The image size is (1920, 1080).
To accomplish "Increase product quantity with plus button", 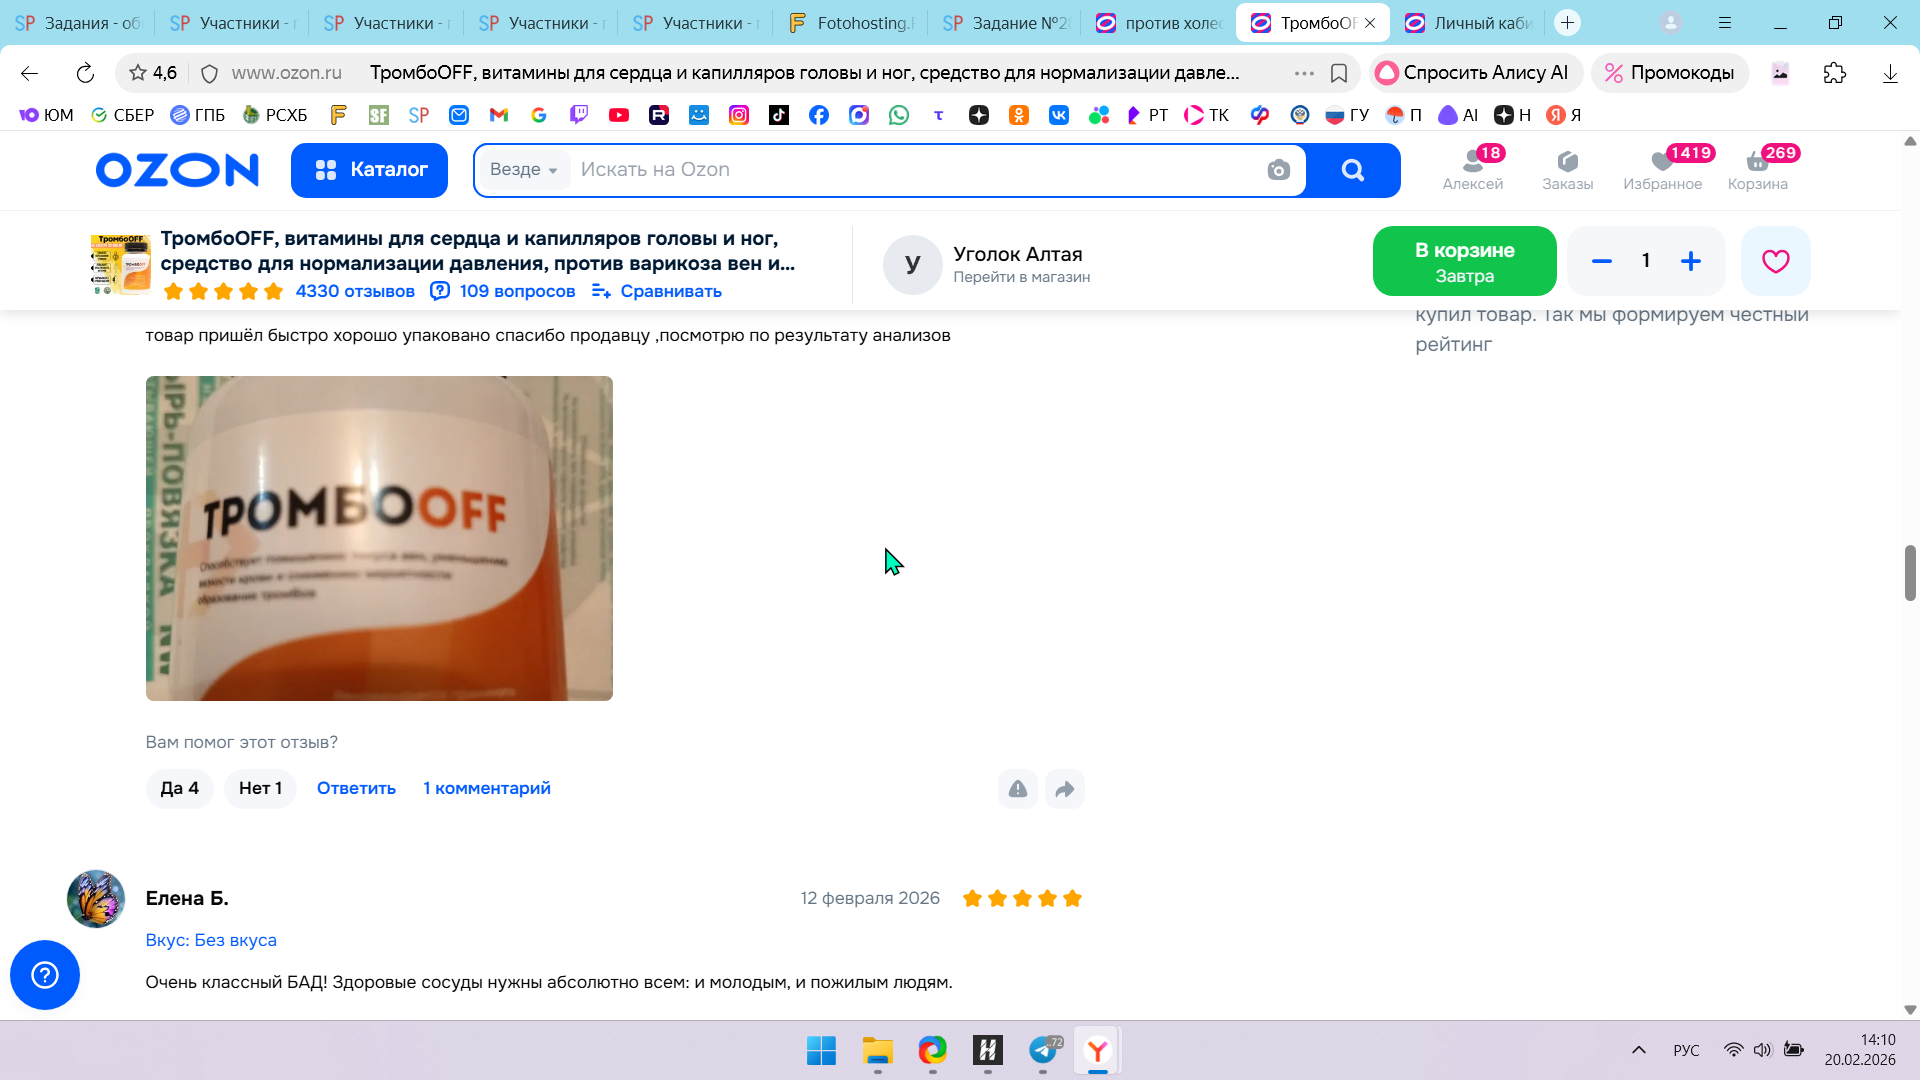I will tap(1691, 261).
